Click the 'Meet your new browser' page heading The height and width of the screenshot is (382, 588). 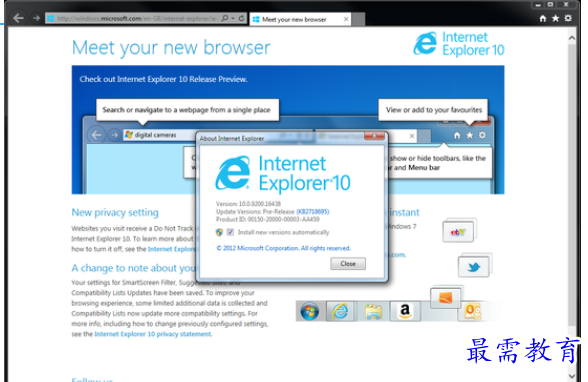pyautogui.click(x=171, y=48)
